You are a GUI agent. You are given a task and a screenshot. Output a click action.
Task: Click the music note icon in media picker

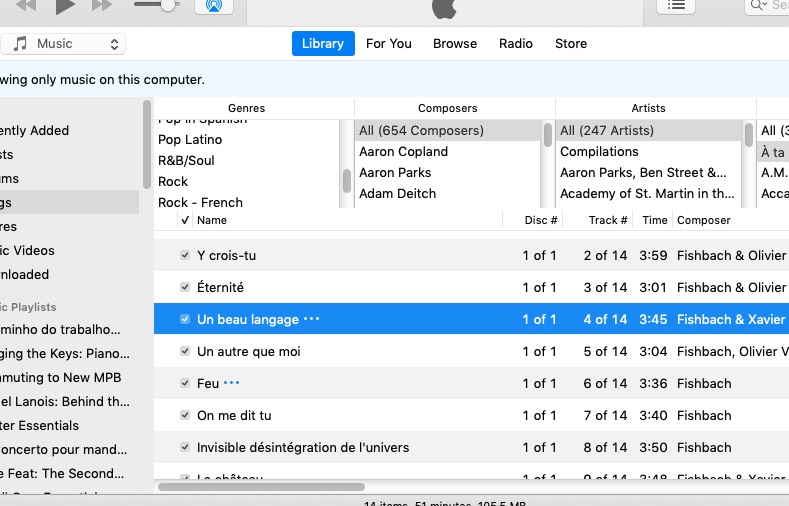click(x=20, y=44)
